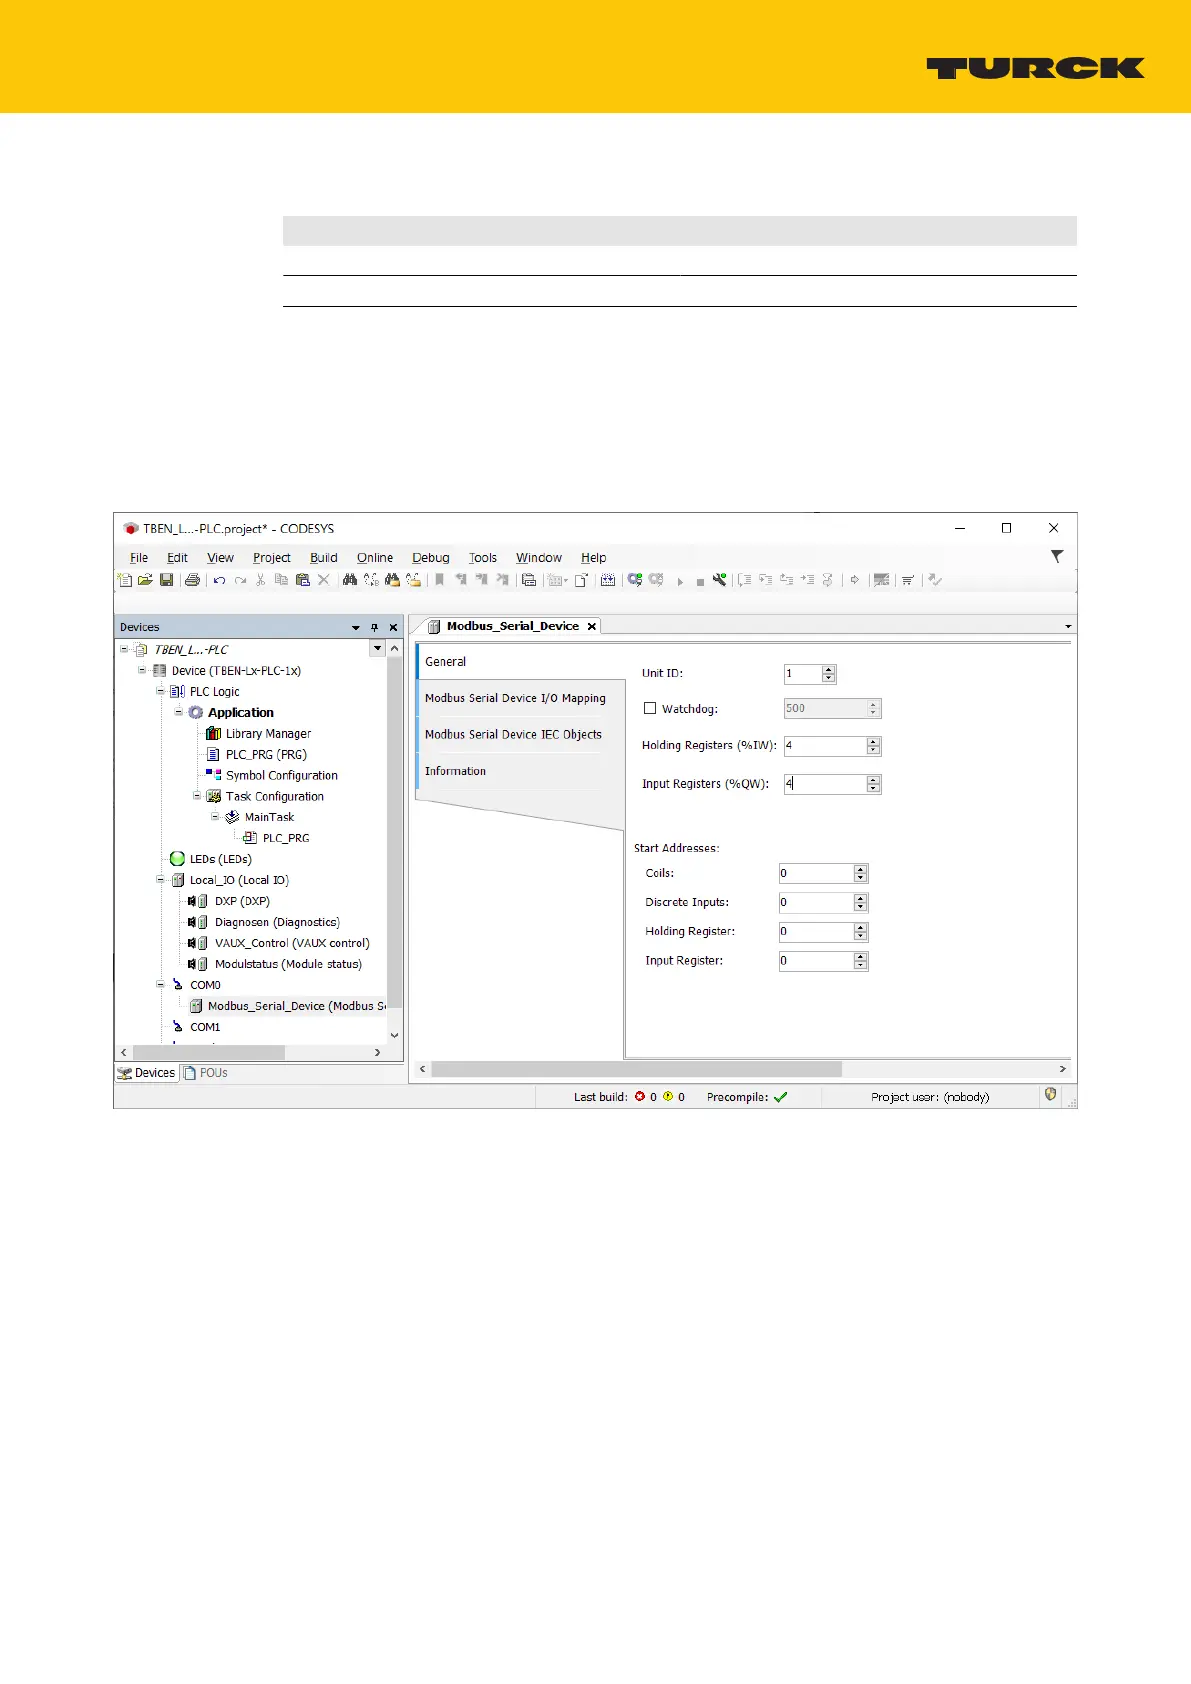Pin the Devices panel with pushpin icon

(375, 628)
